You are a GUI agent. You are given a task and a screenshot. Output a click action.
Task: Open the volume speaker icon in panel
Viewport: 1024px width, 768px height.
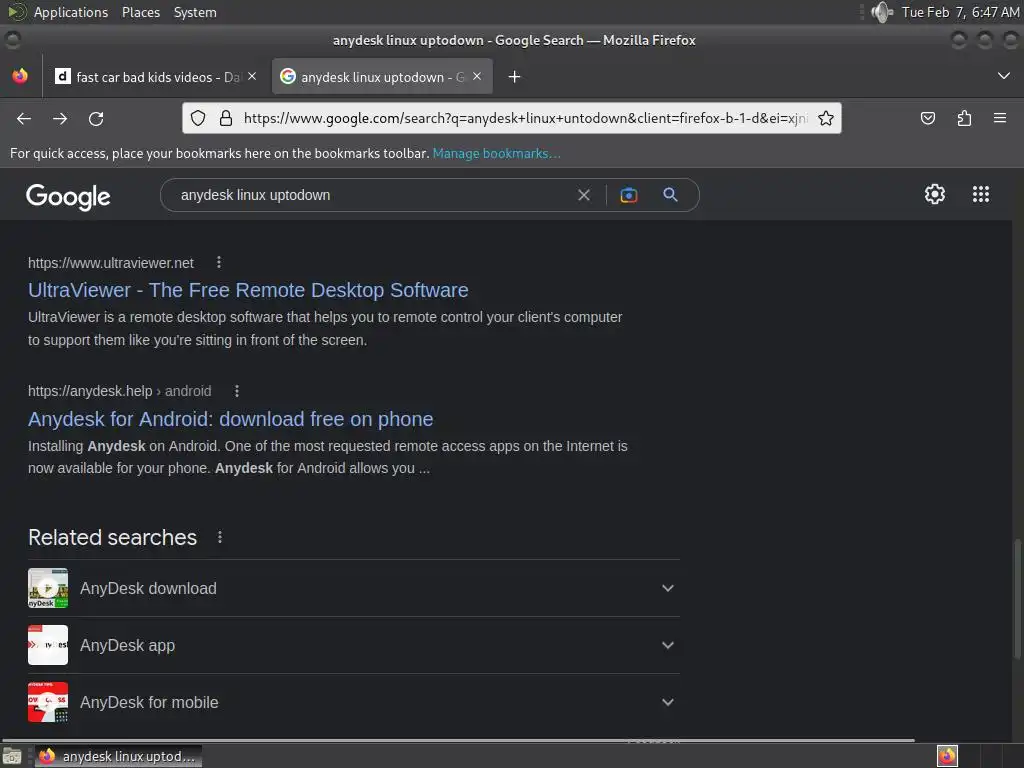tap(882, 12)
